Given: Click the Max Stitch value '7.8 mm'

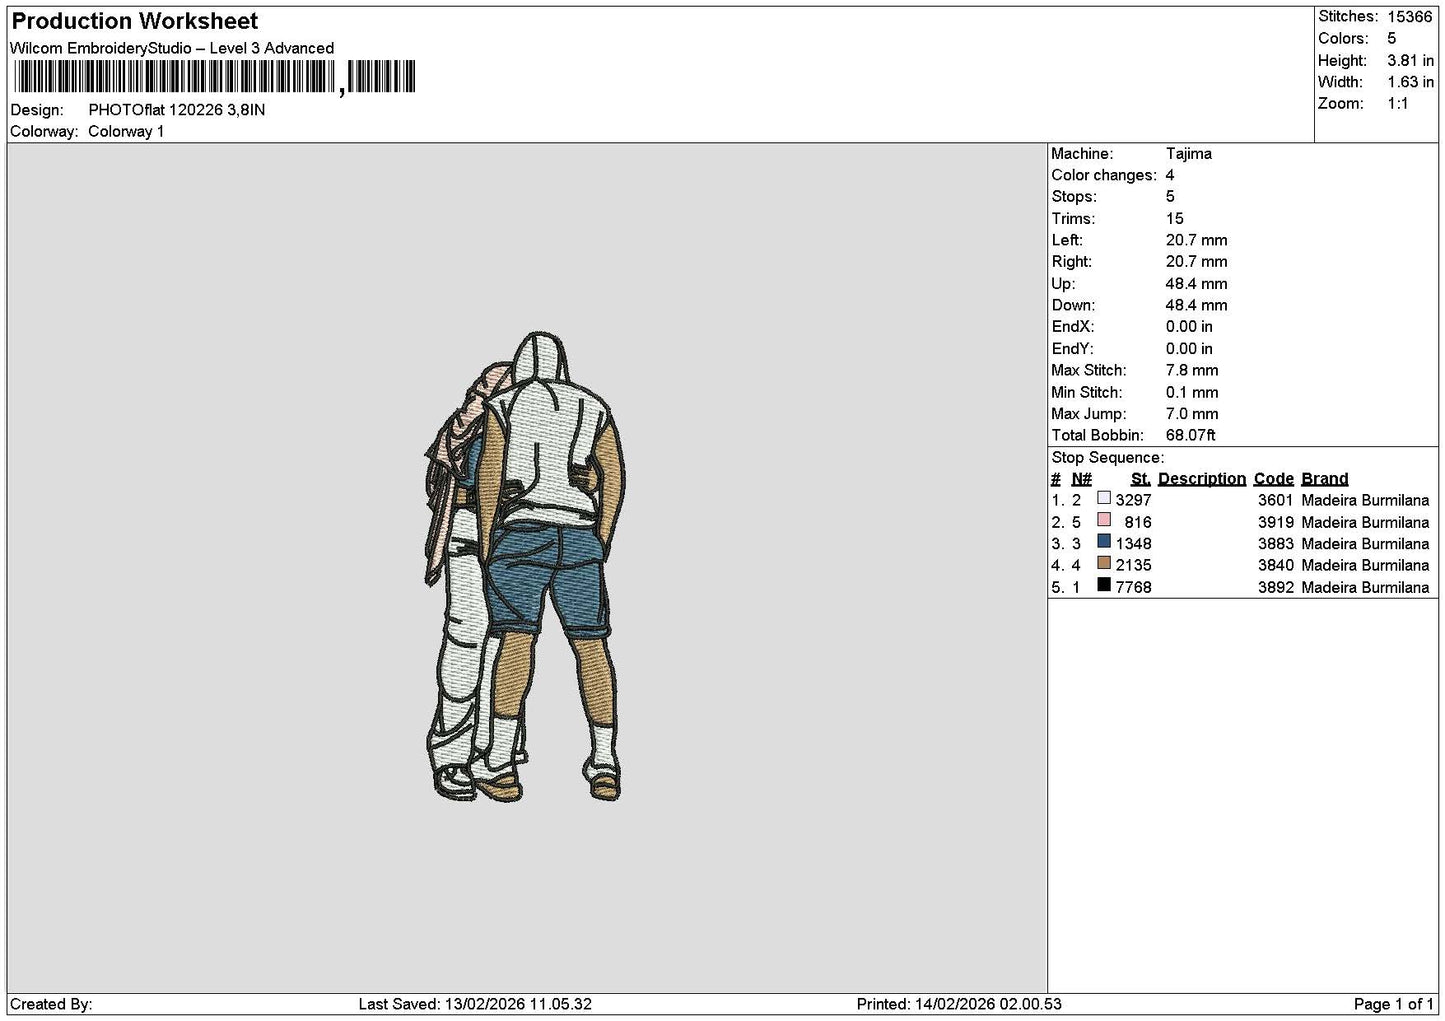Looking at the screenshot, I should [x=1192, y=371].
